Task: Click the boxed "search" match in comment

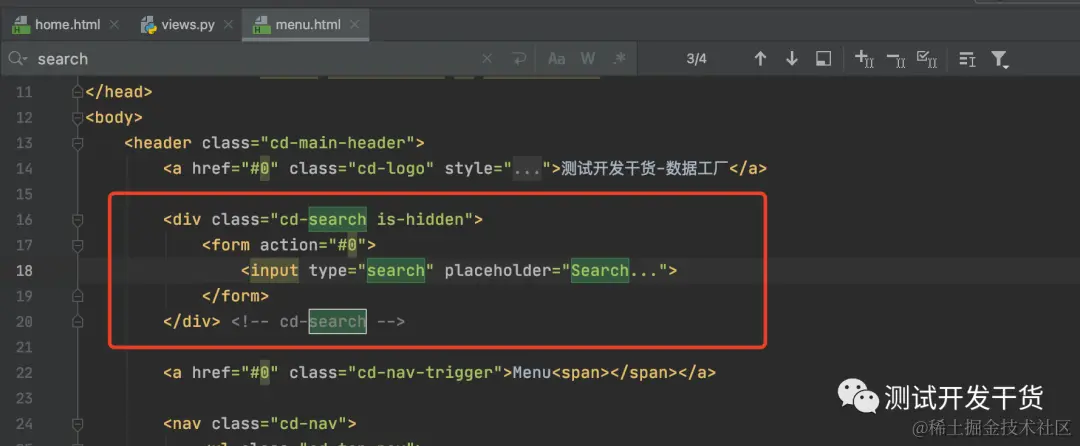Action: tap(338, 321)
